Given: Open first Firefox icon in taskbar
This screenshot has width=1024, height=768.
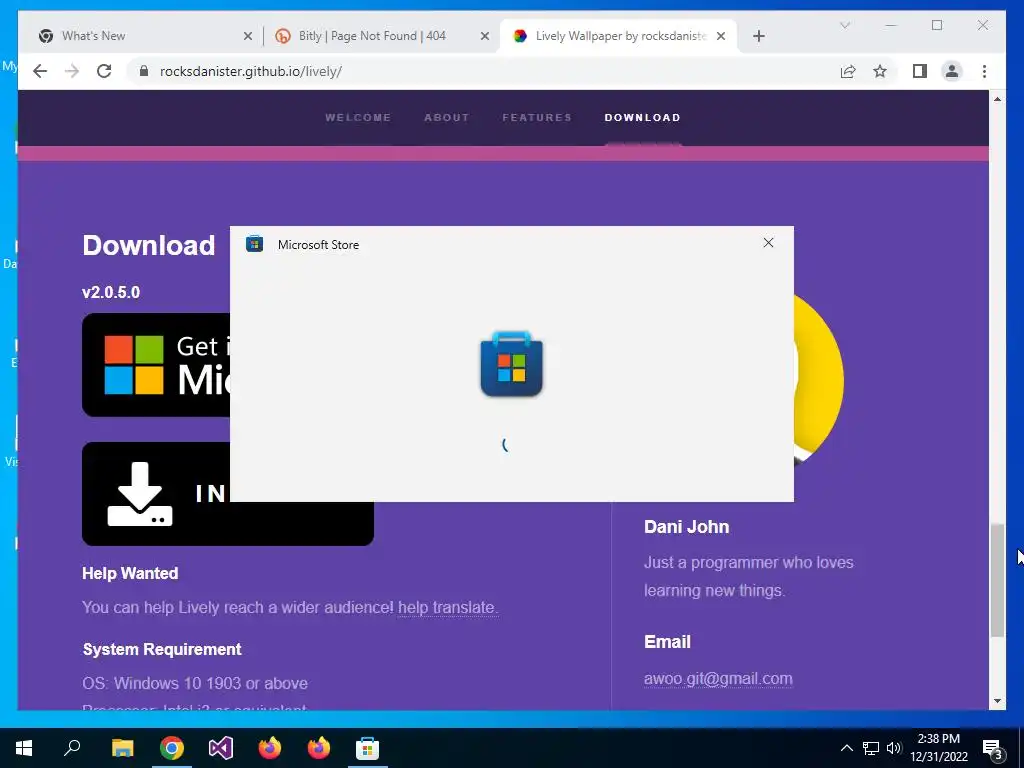Looking at the screenshot, I should click(x=270, y=748).
